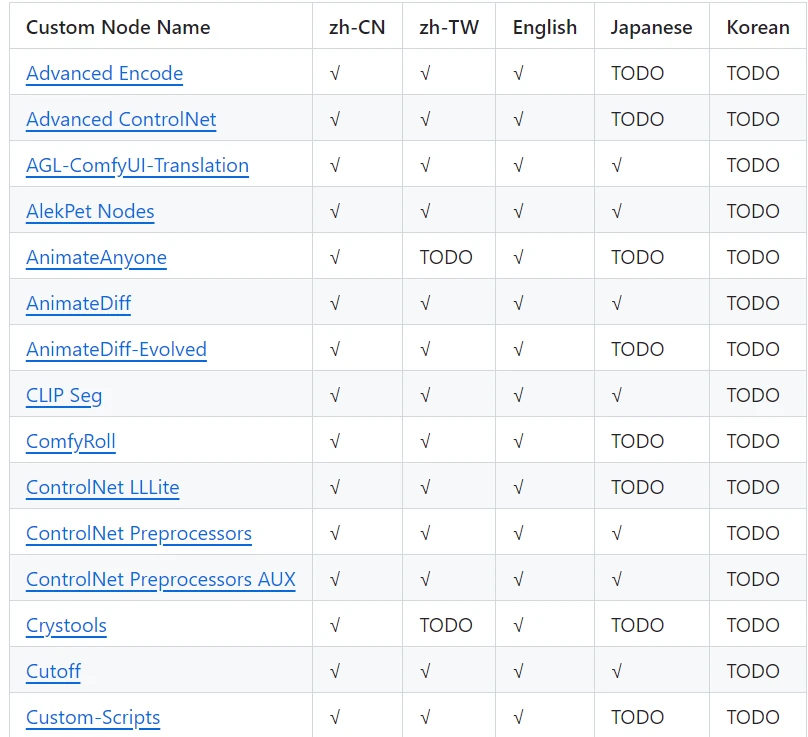Visit the ComfyRoll link
This screenshot has width=808, height=737.
coord(71,441)
